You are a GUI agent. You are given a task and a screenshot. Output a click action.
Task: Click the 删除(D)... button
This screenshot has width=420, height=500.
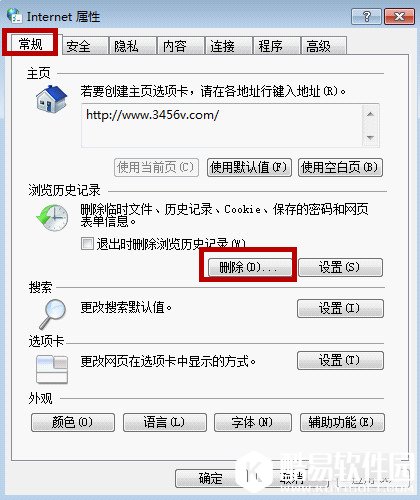click(x=249, y=267)
